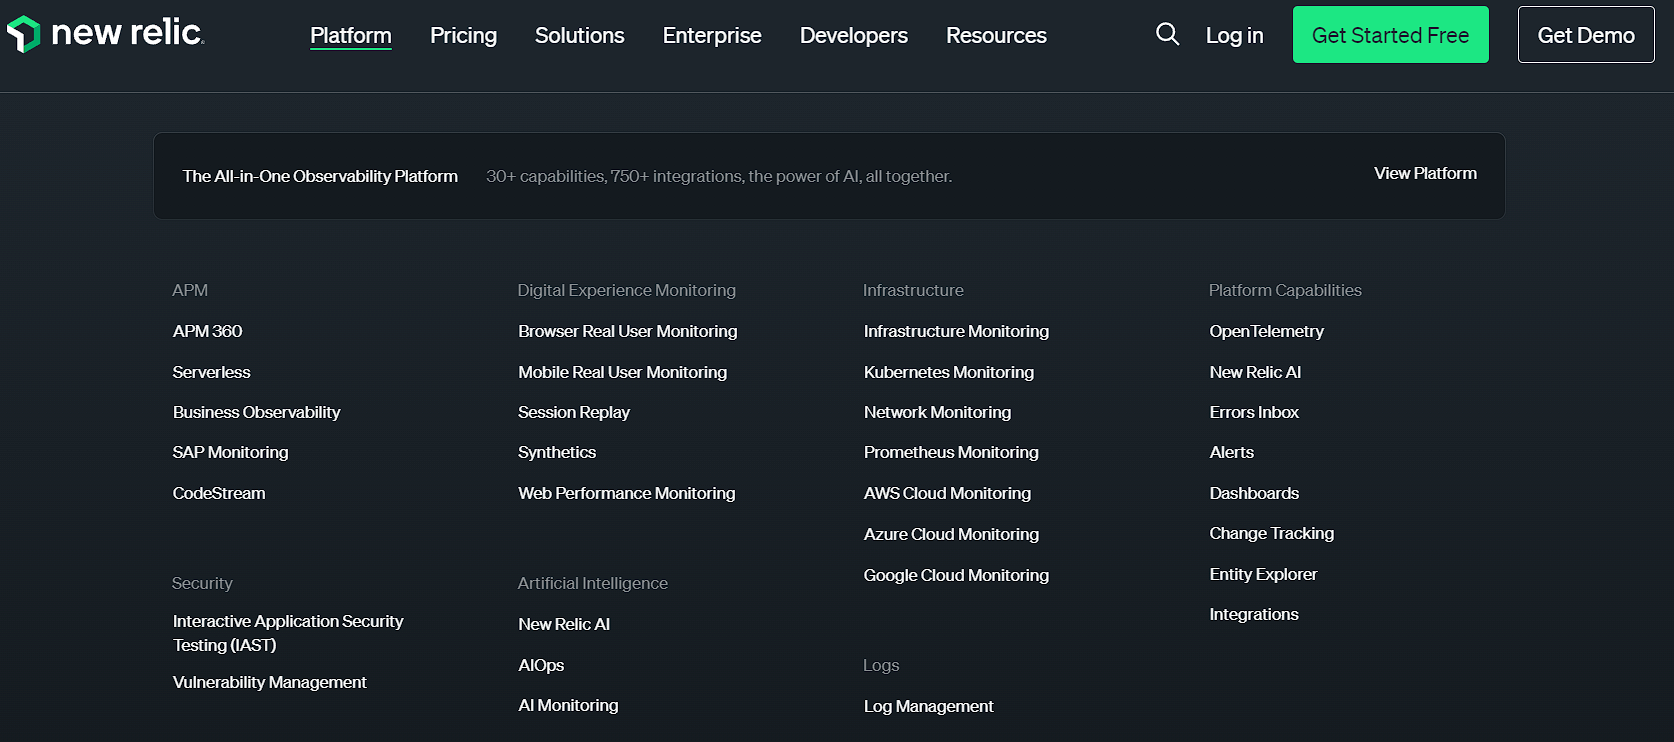
Task: Open Browser Real User Monitoring
Action: click(x=627, y=331)
